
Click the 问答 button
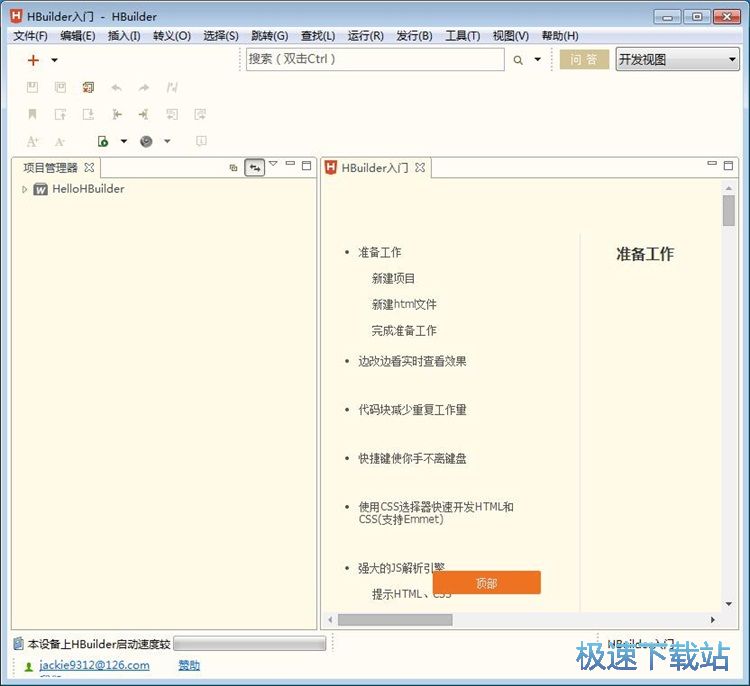coord(584,60)
